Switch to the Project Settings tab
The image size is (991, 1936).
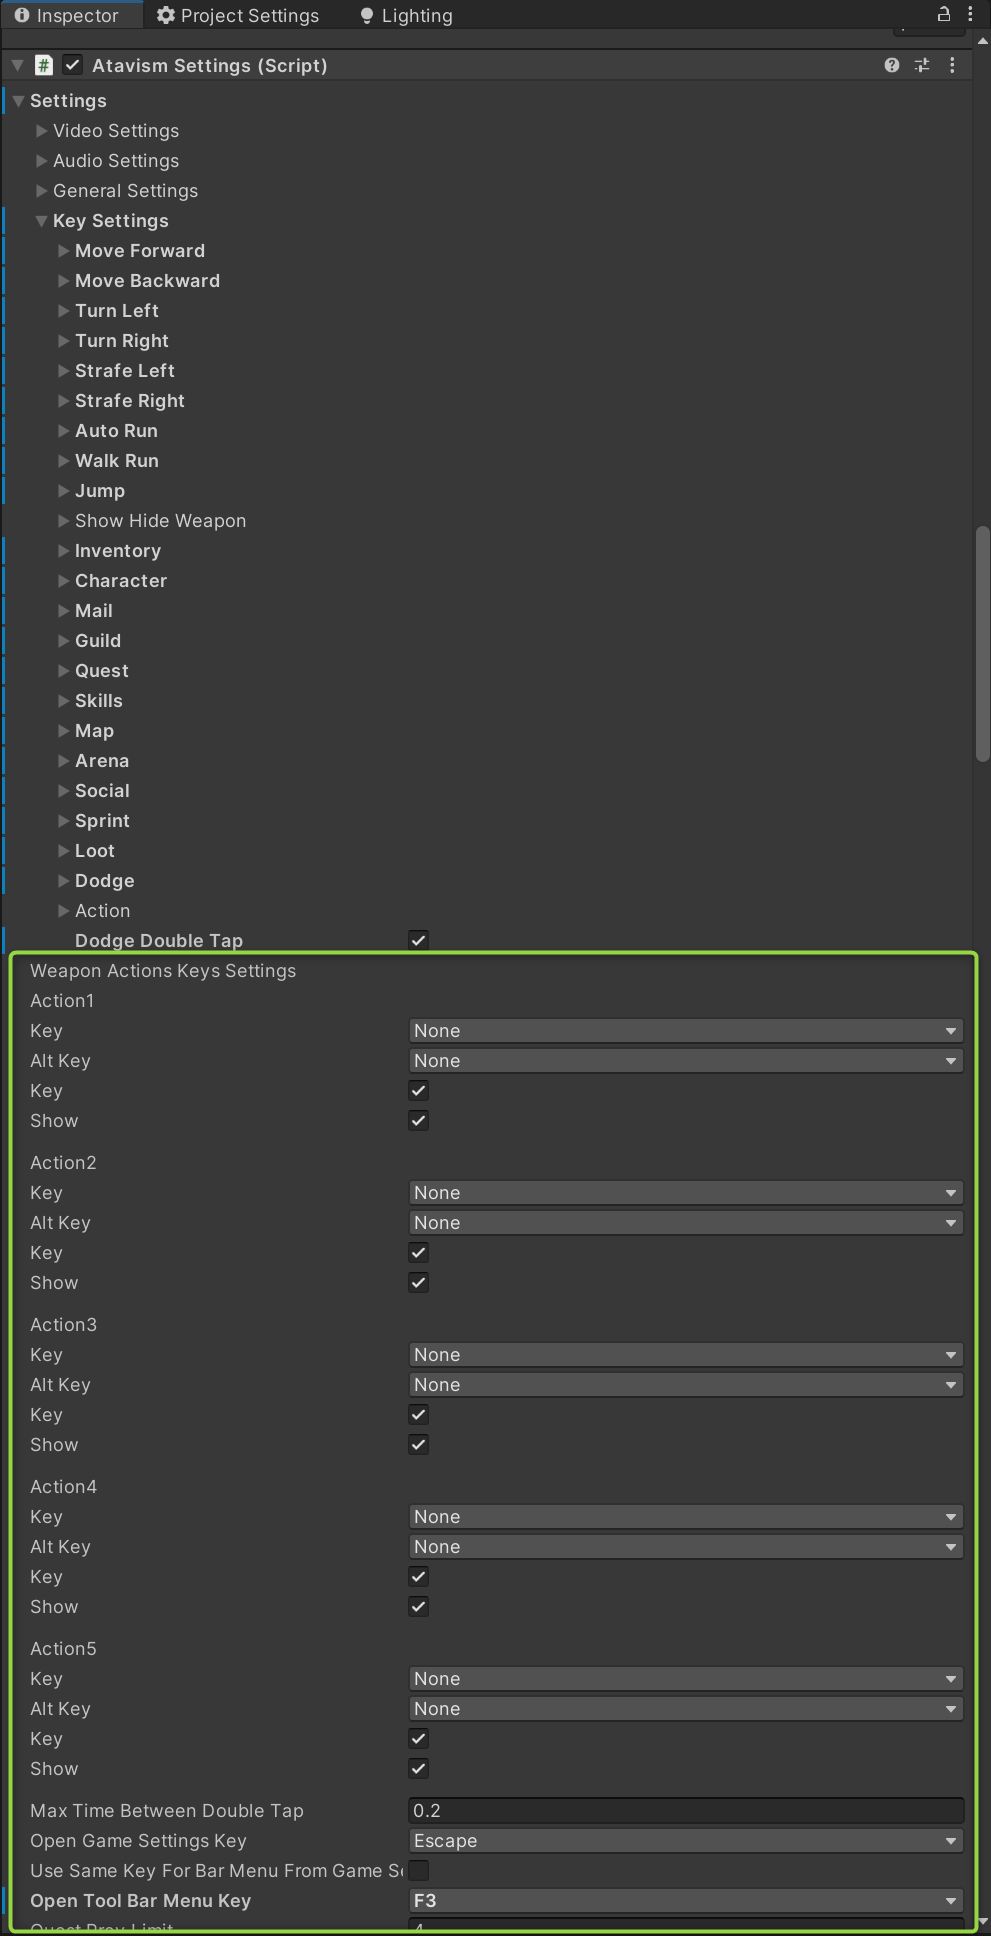pyautogui.click(x=238, y=16)
